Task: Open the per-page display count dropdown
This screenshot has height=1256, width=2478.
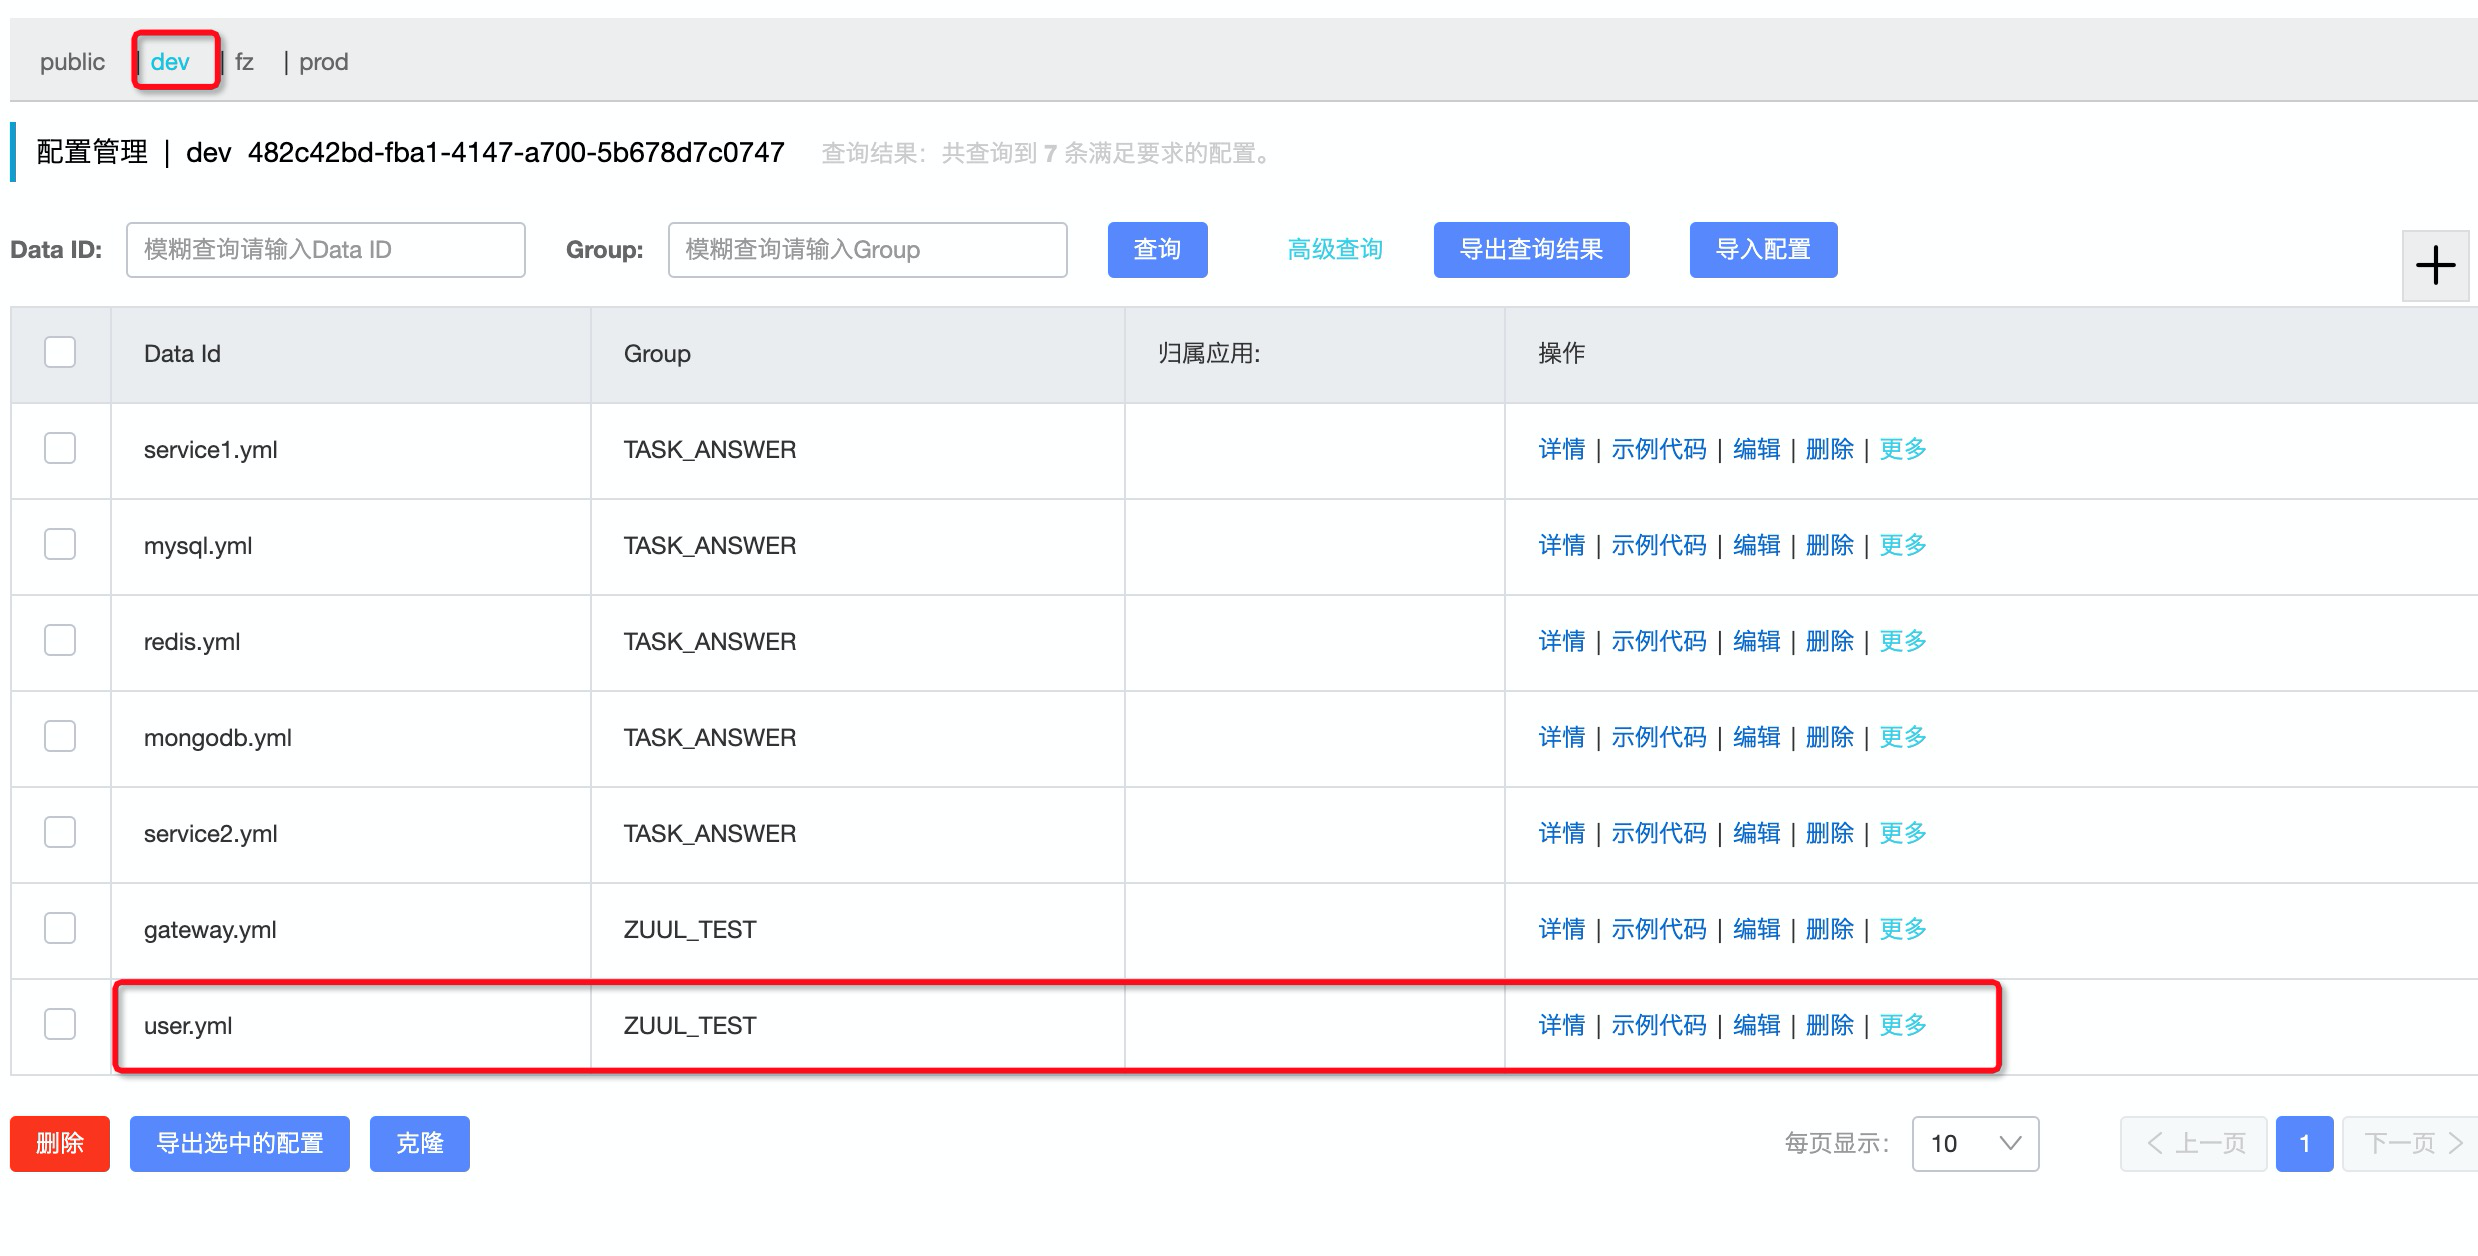Action: coord(1974,1143)
